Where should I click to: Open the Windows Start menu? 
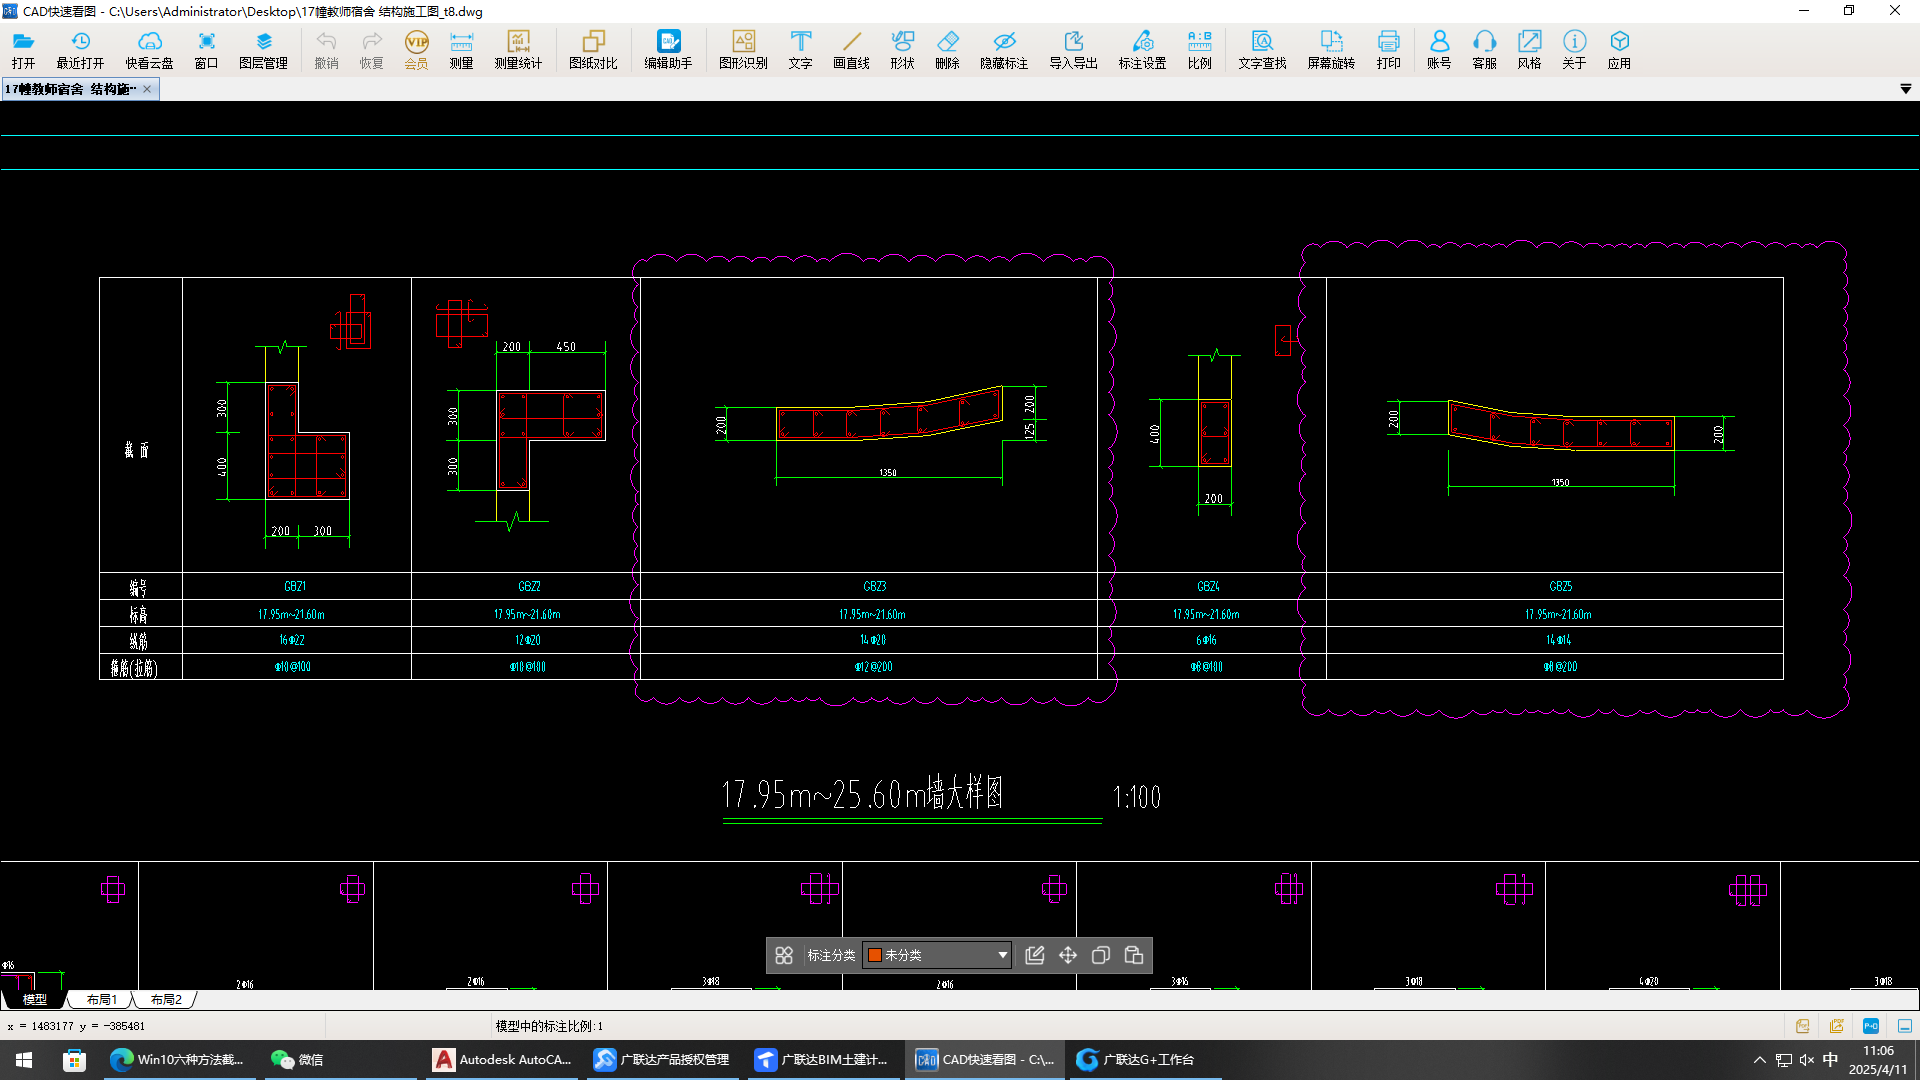pyautogui.click(x=24, y=1060)
